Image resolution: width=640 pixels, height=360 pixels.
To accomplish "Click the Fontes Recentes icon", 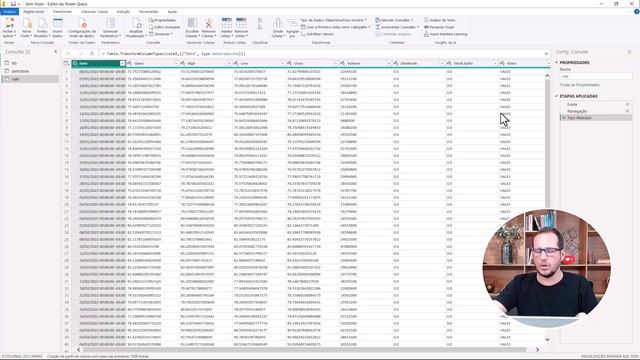I will tap(42, 24).
